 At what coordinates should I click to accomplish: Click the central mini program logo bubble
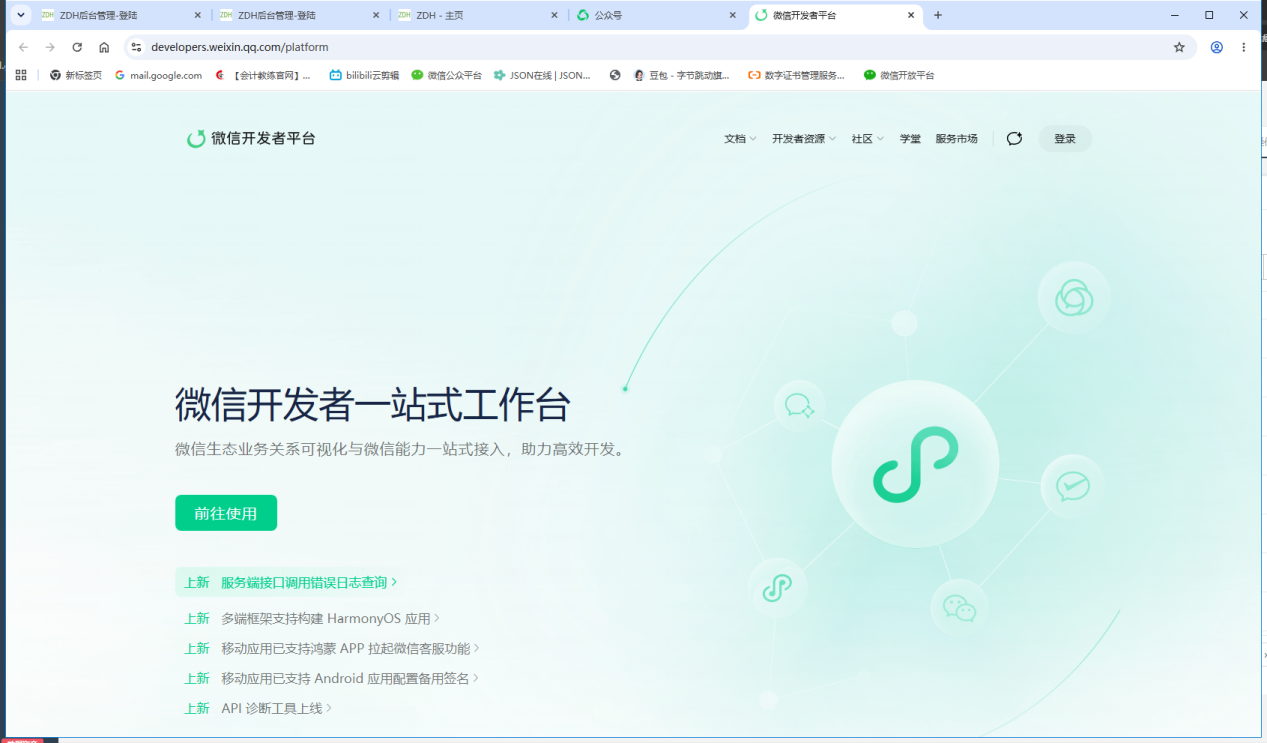(x=915, y=464)
